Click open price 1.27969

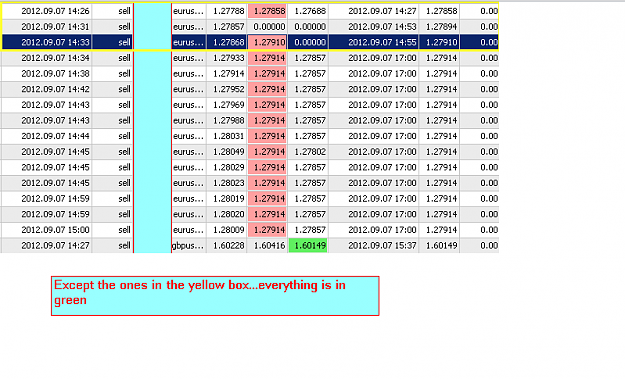tap(228, 105)
